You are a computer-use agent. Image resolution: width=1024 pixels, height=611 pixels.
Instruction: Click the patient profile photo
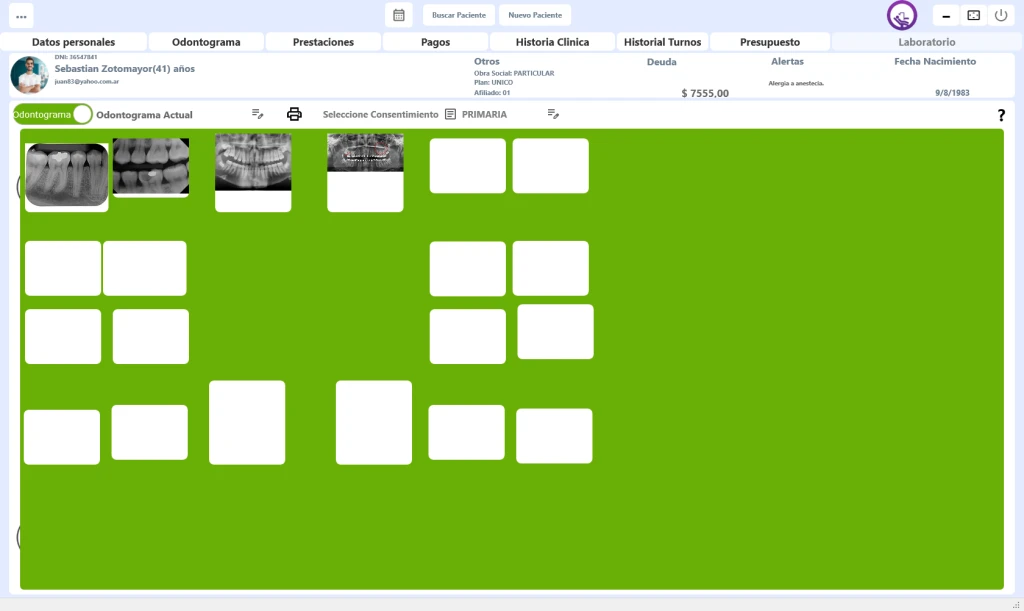pyautogui.click(x=29, y=75)
